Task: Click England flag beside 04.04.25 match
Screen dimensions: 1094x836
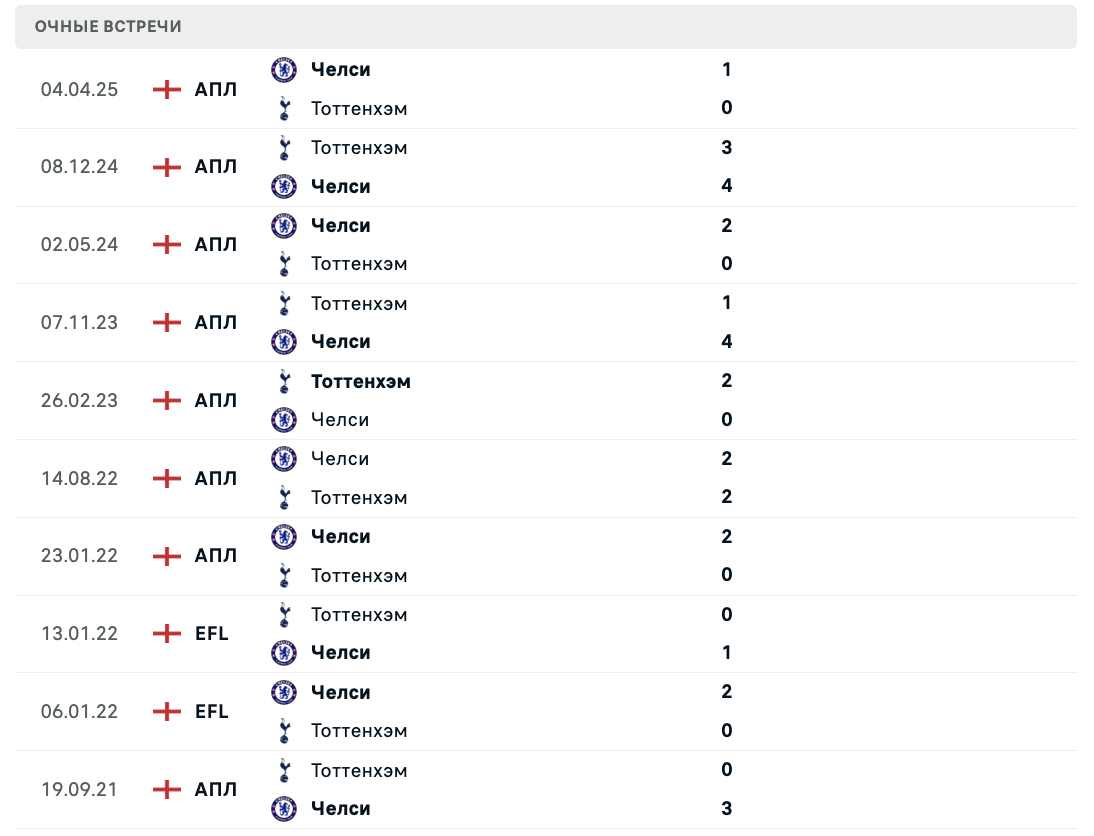Action: [167, 90]
